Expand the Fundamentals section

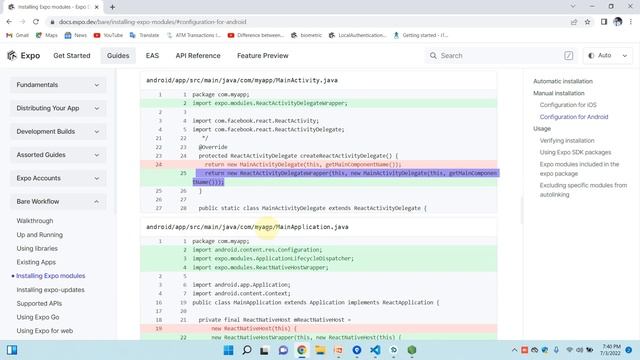click(x=58, y=85)
